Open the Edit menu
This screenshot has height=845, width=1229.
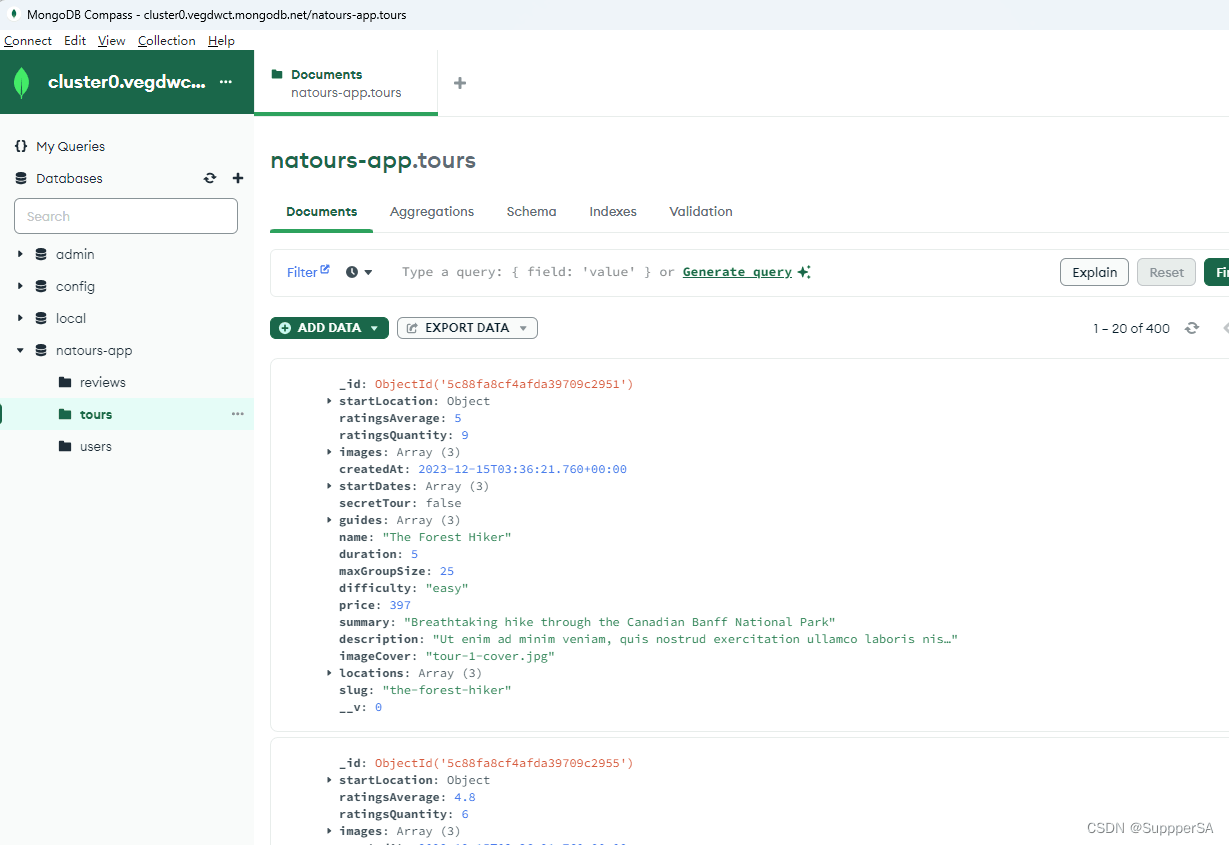(x=75, y=41)
